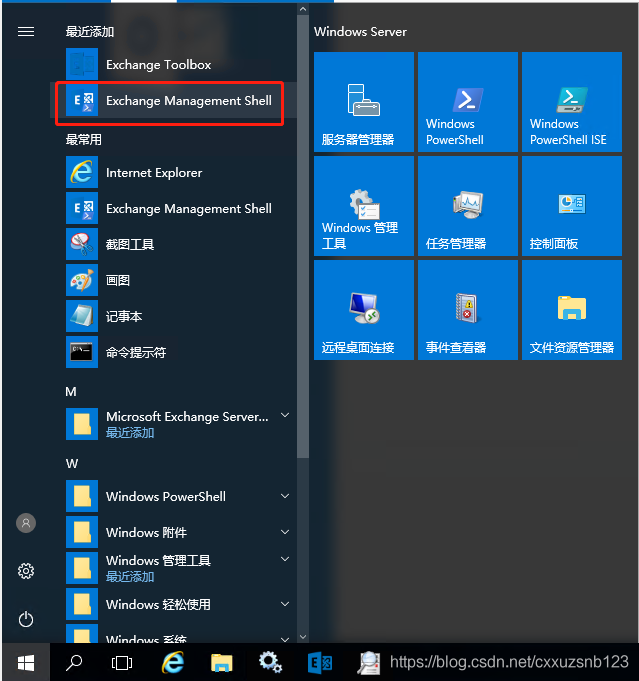The width and height of the screenshot is (639, 681).
Task: Expand Windows 系统 folder chevron
Action: 285,639
